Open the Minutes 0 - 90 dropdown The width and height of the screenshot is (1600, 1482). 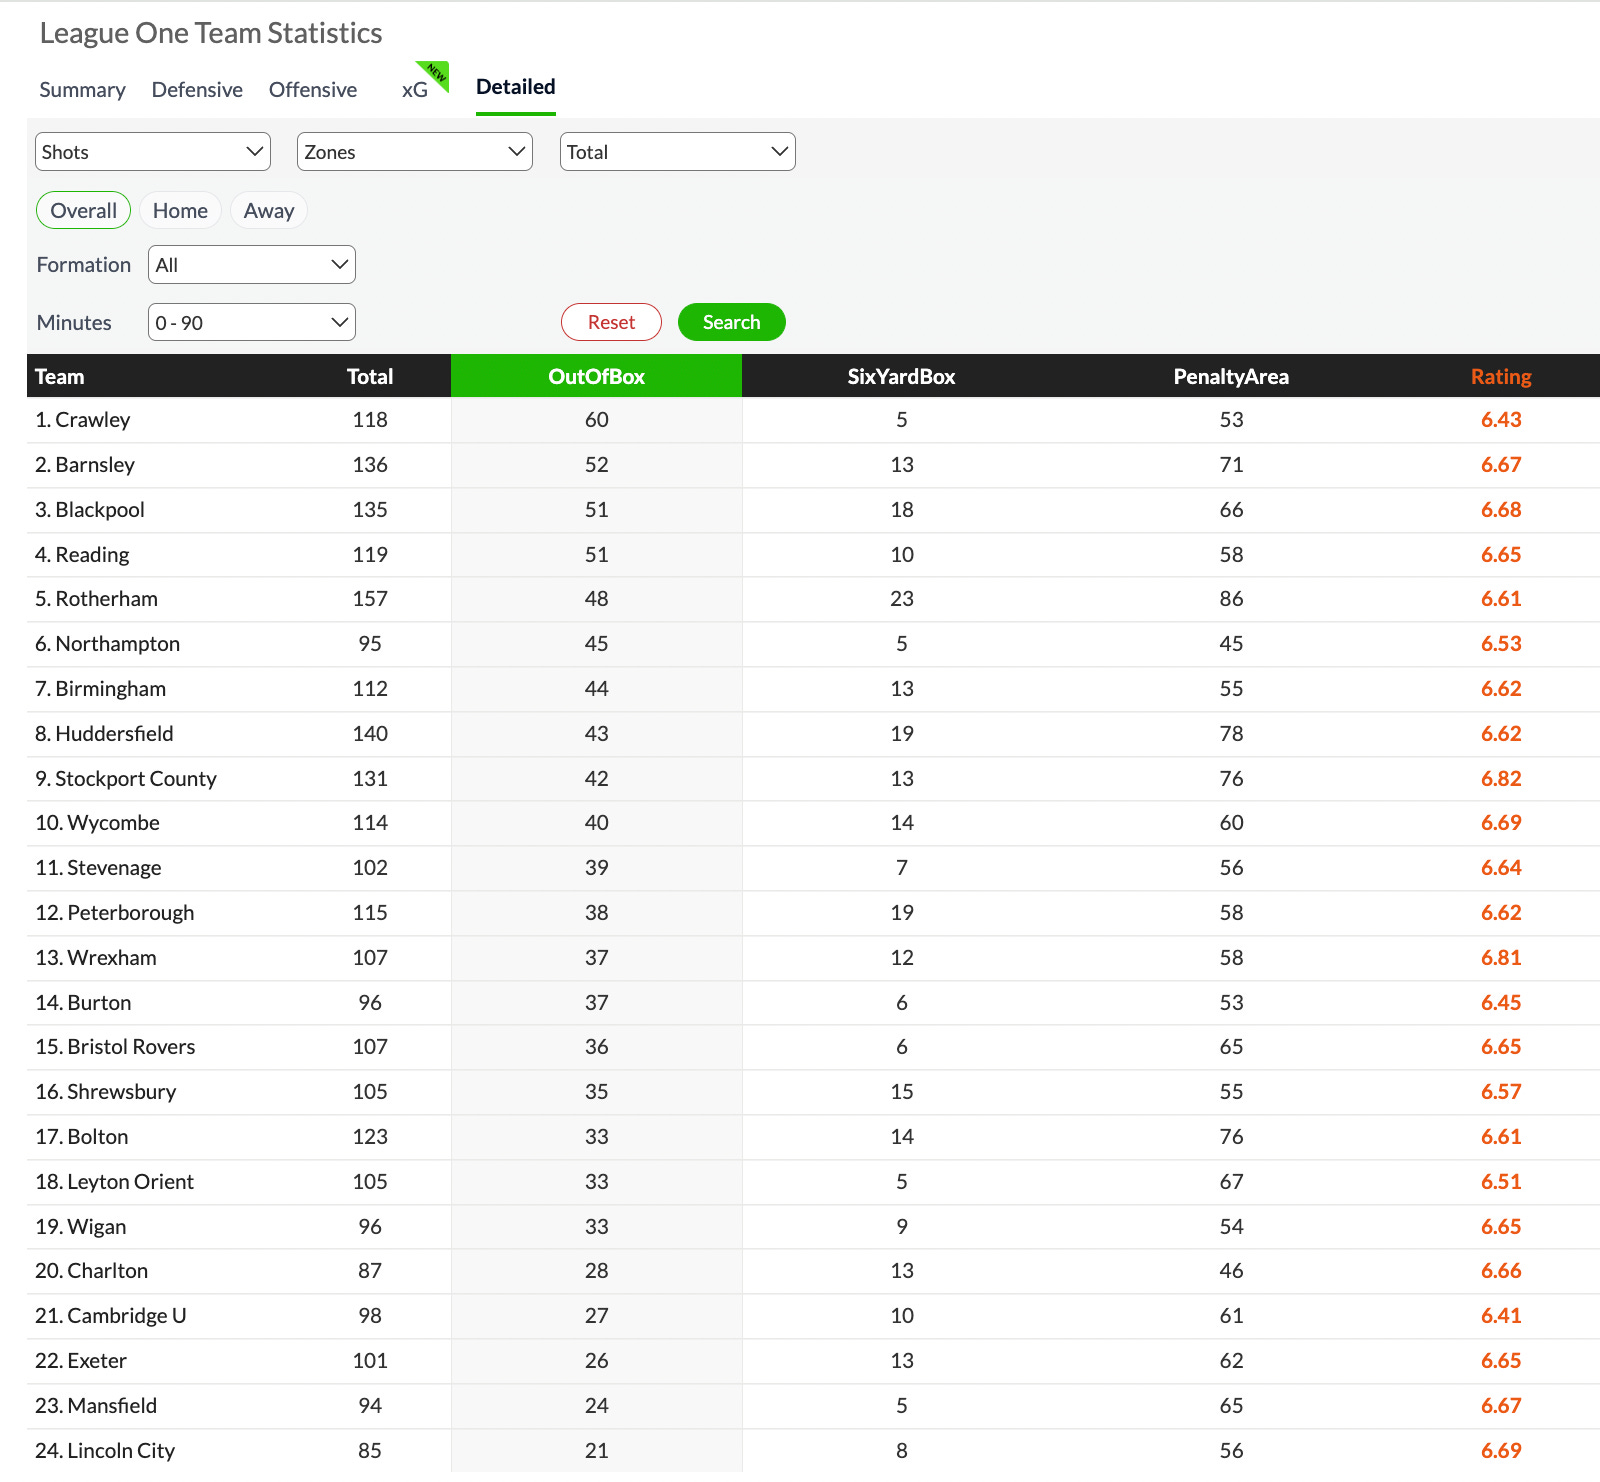[252, 323]
